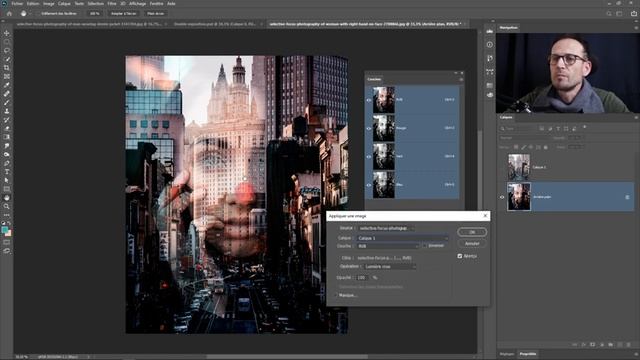
Task: Select the Lasso tool
Action: 7,50
